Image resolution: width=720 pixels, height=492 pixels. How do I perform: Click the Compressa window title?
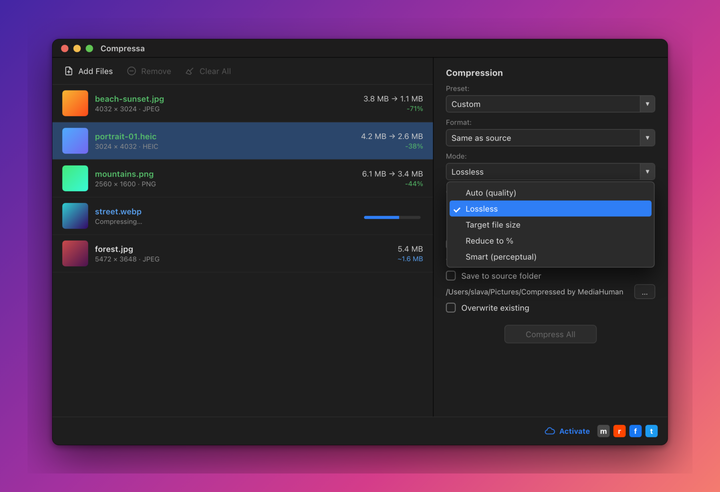point(123,49)
